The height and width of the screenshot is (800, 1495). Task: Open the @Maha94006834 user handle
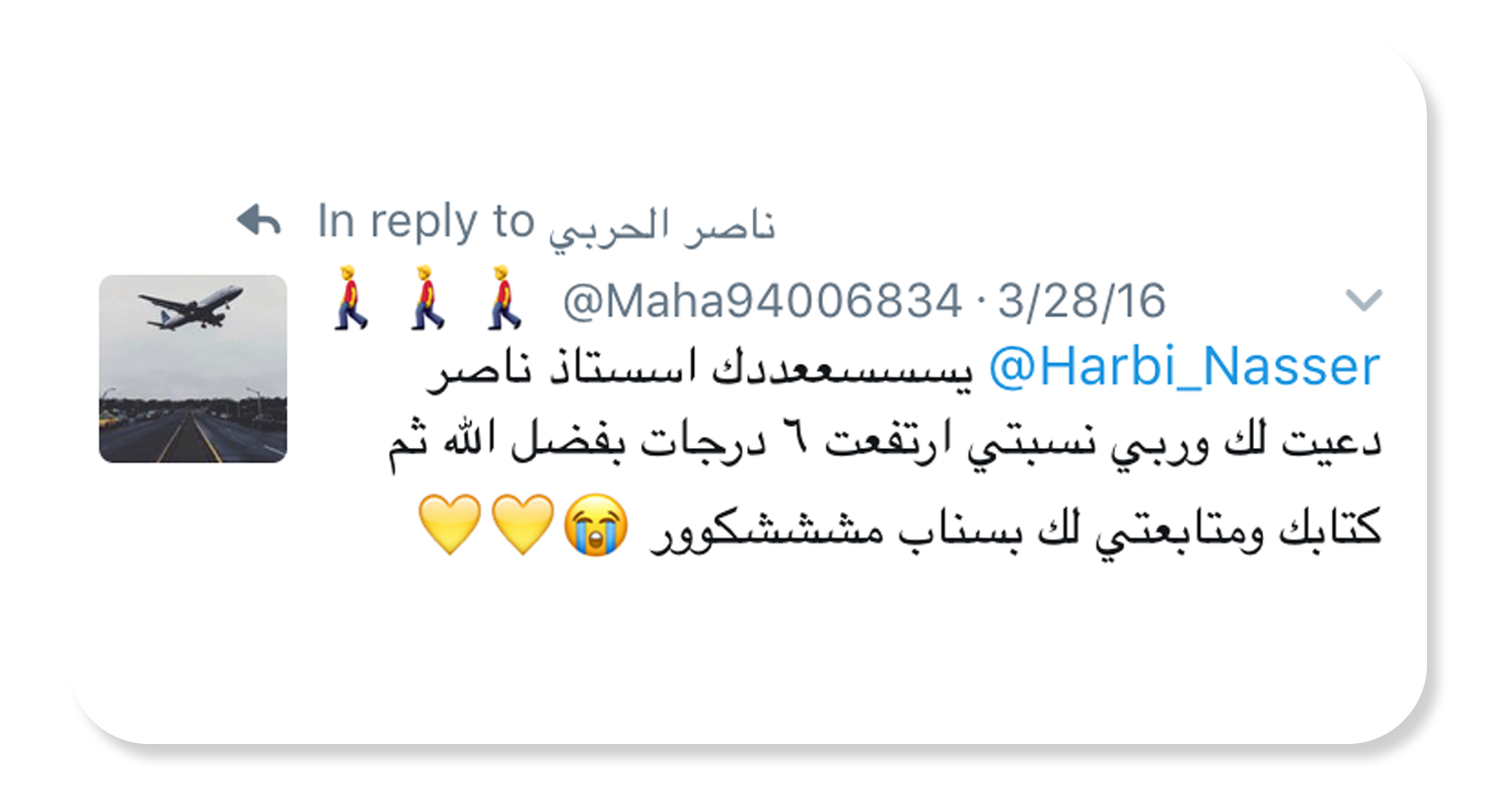click(x=763, y=300)
